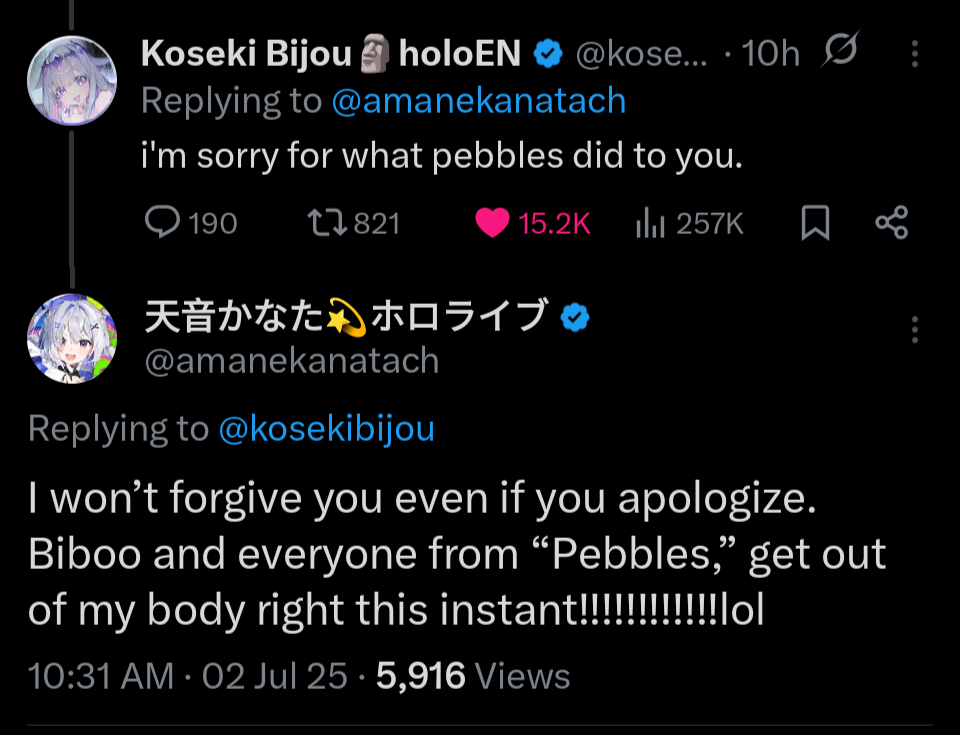
Task: Open the view analytics bar chart icon
Action: pyautogui.click(x=651, y=223)
